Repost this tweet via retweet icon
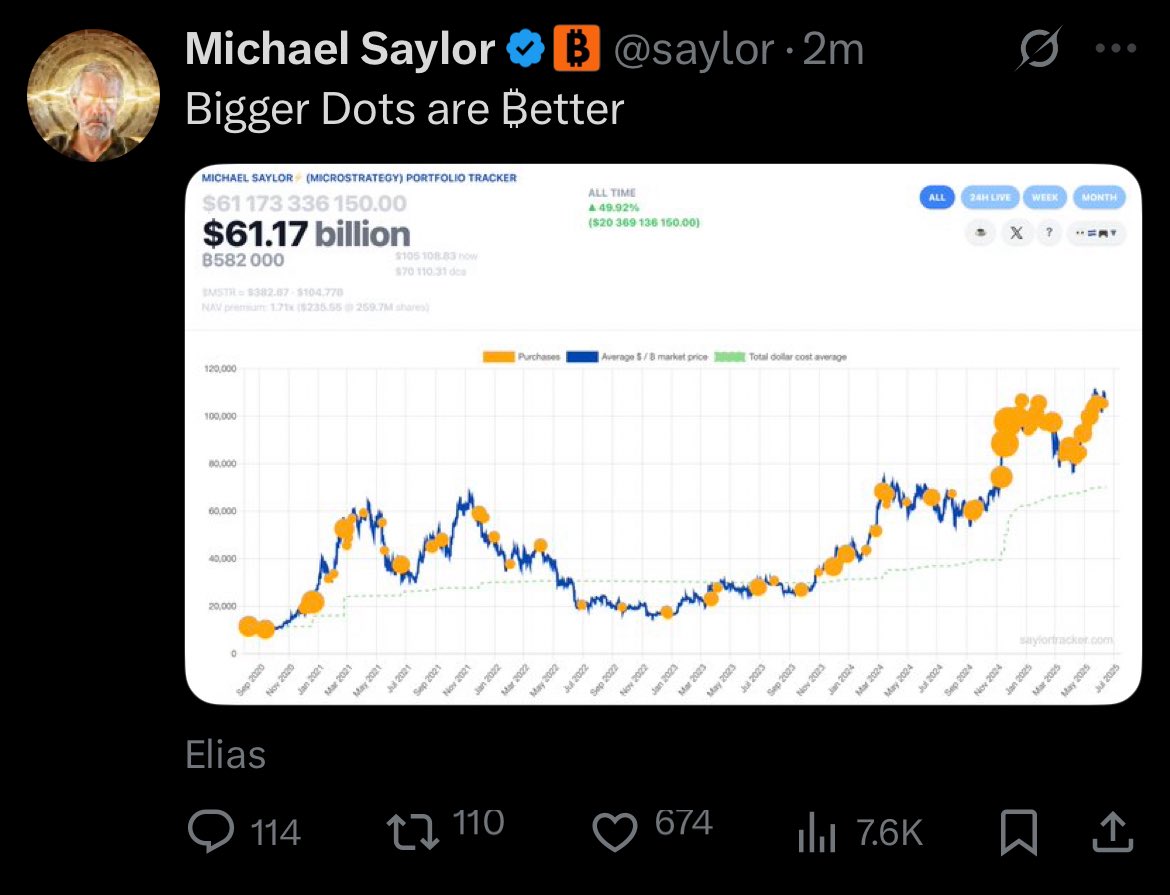 point(413,832)
